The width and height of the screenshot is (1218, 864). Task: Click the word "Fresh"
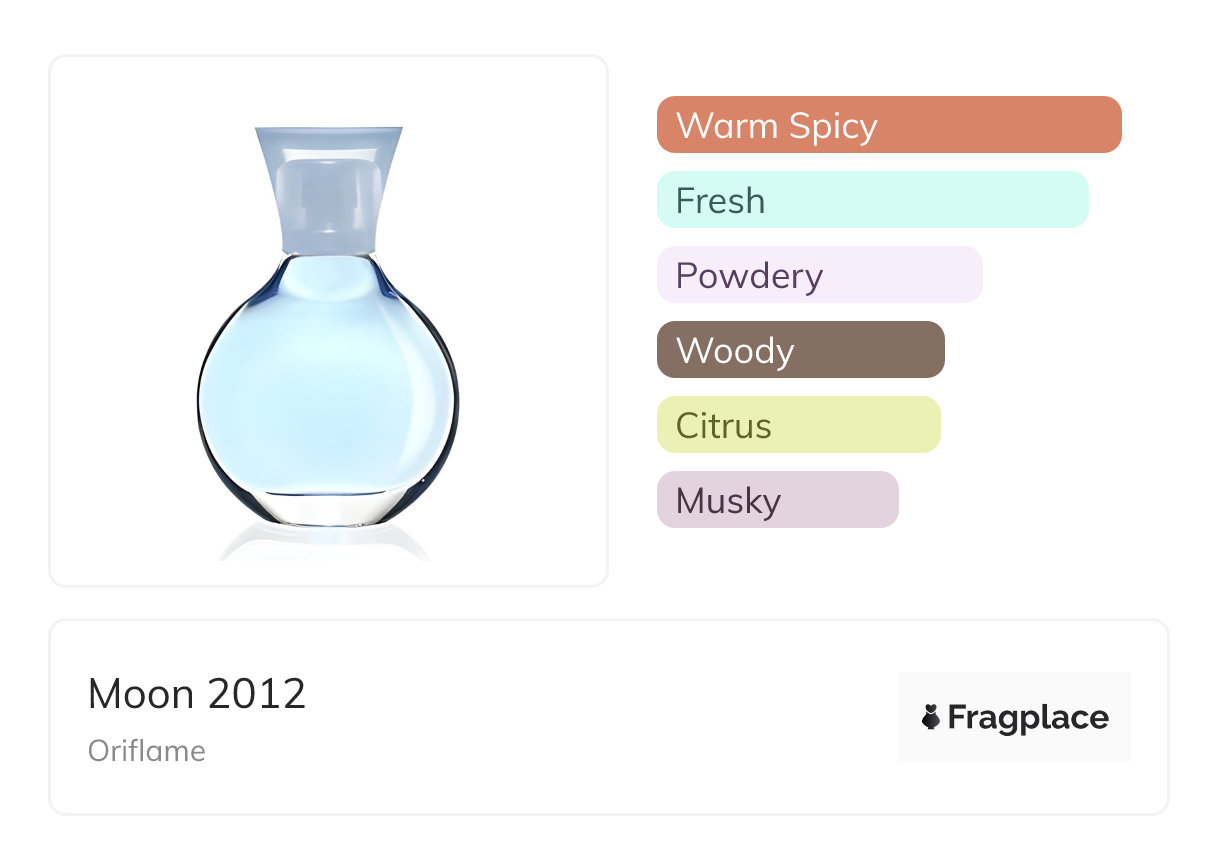(x=720, y=201)
